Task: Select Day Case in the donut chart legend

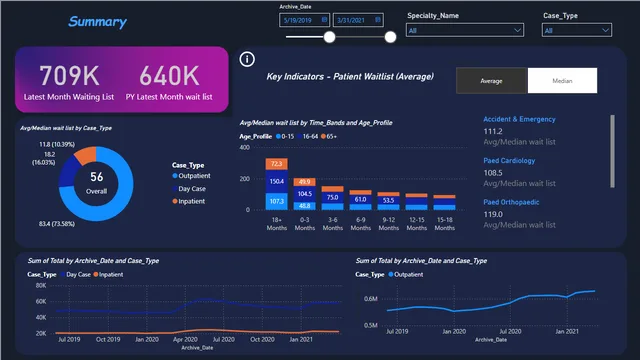Action: click(x=189, y=189)
